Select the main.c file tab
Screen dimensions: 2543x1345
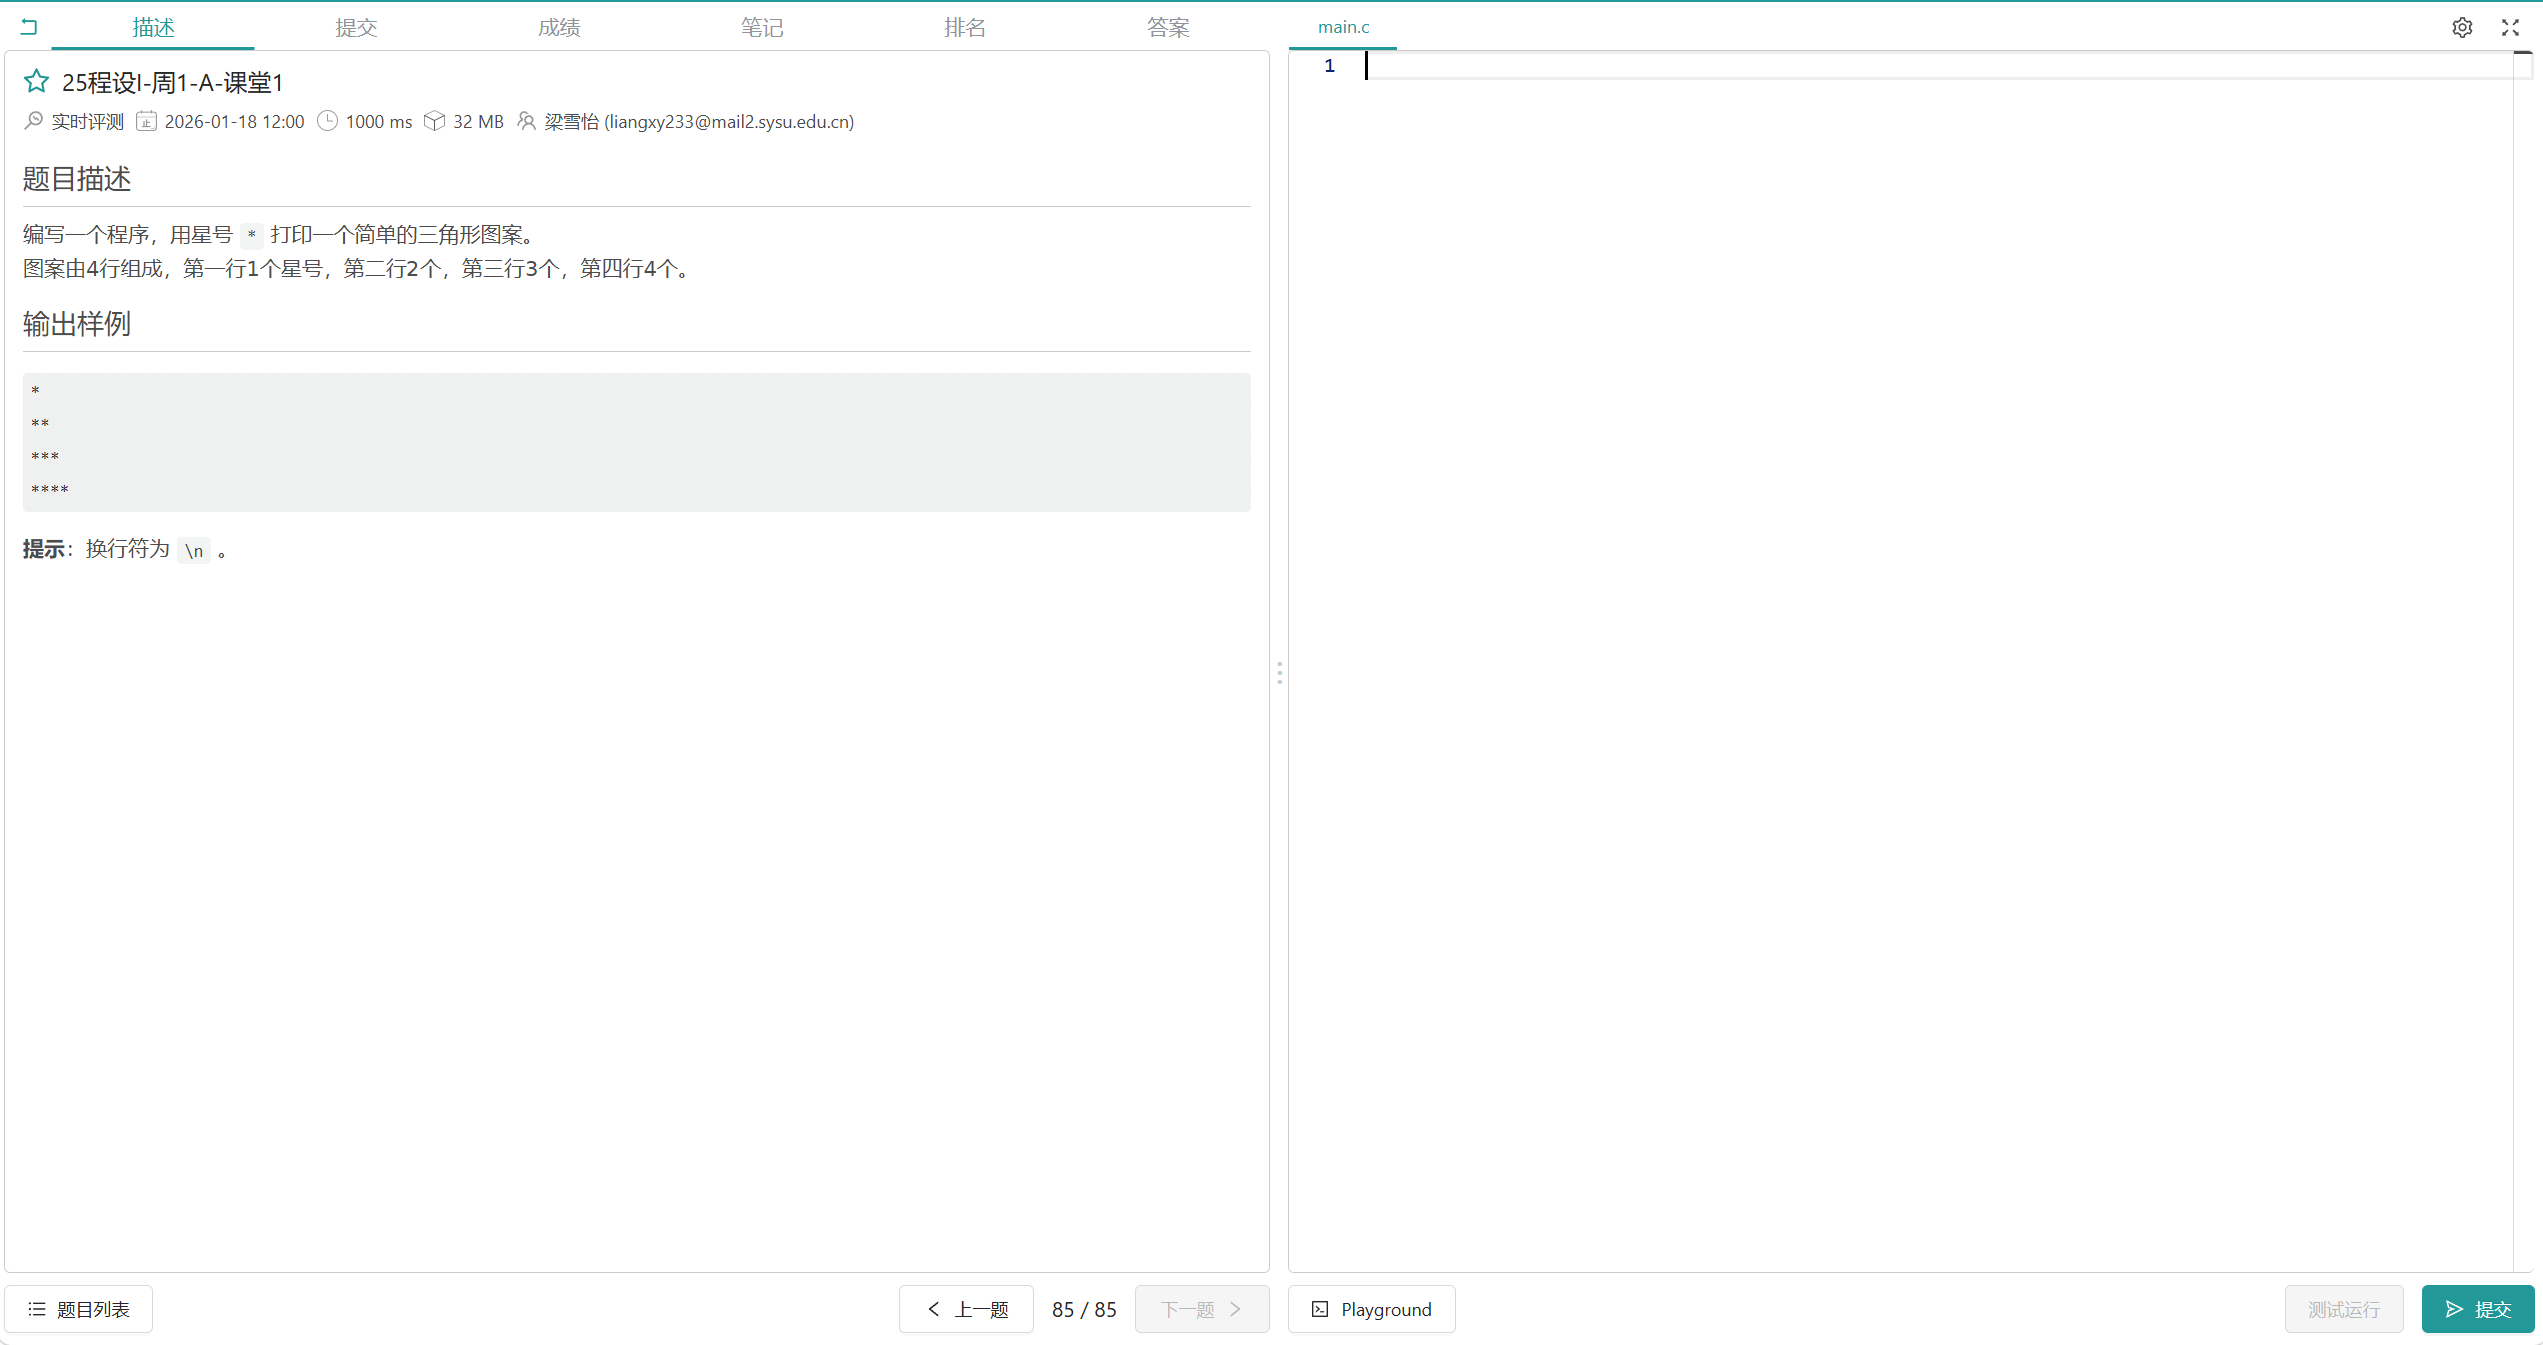click(x=1343, y=27)
